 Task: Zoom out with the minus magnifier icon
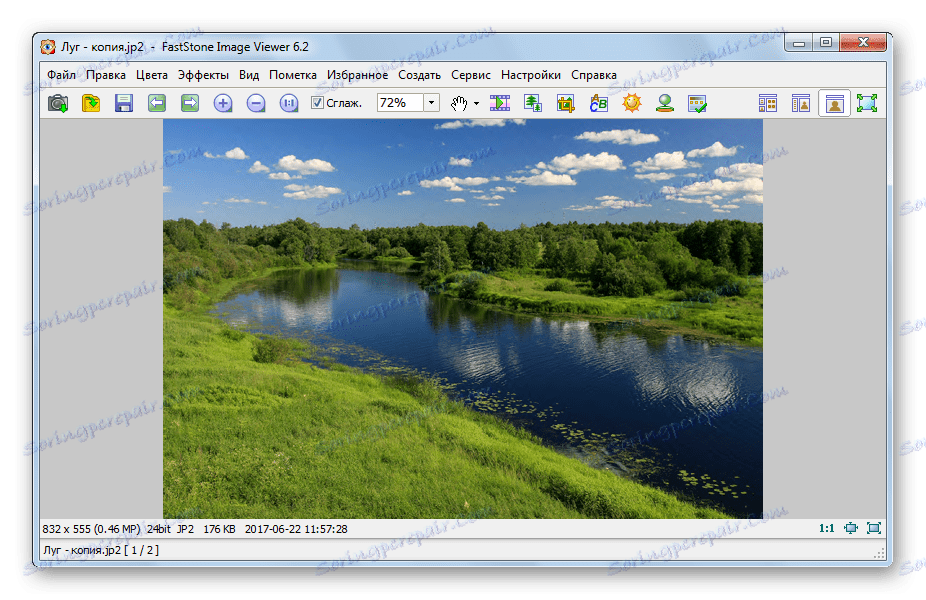click(256, 103)
